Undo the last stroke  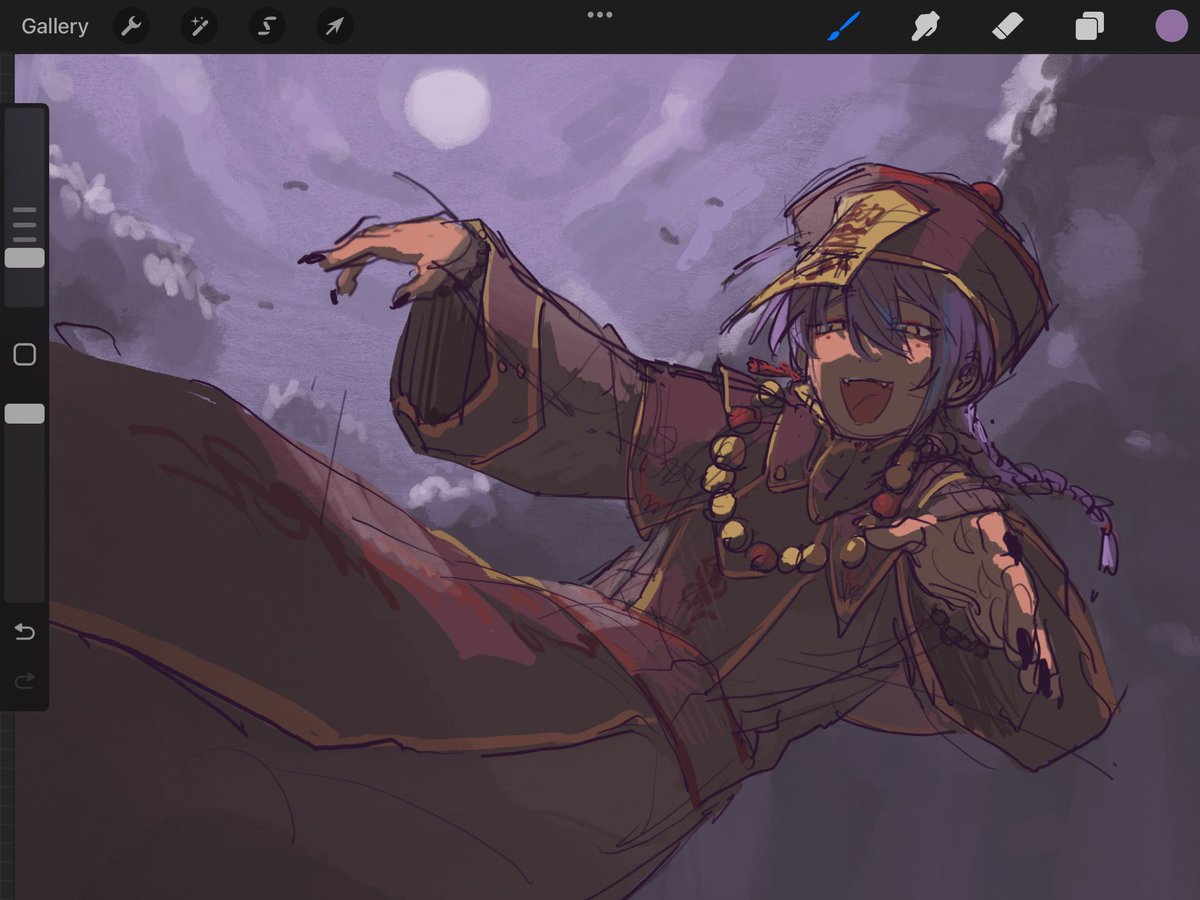(25, 632)
